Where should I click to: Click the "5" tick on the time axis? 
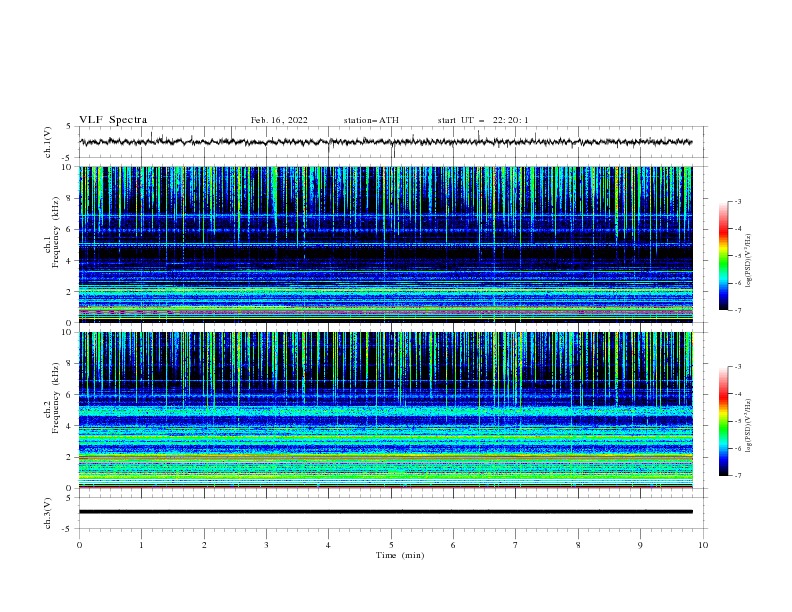pyautogui.click(x=391, y=545)
